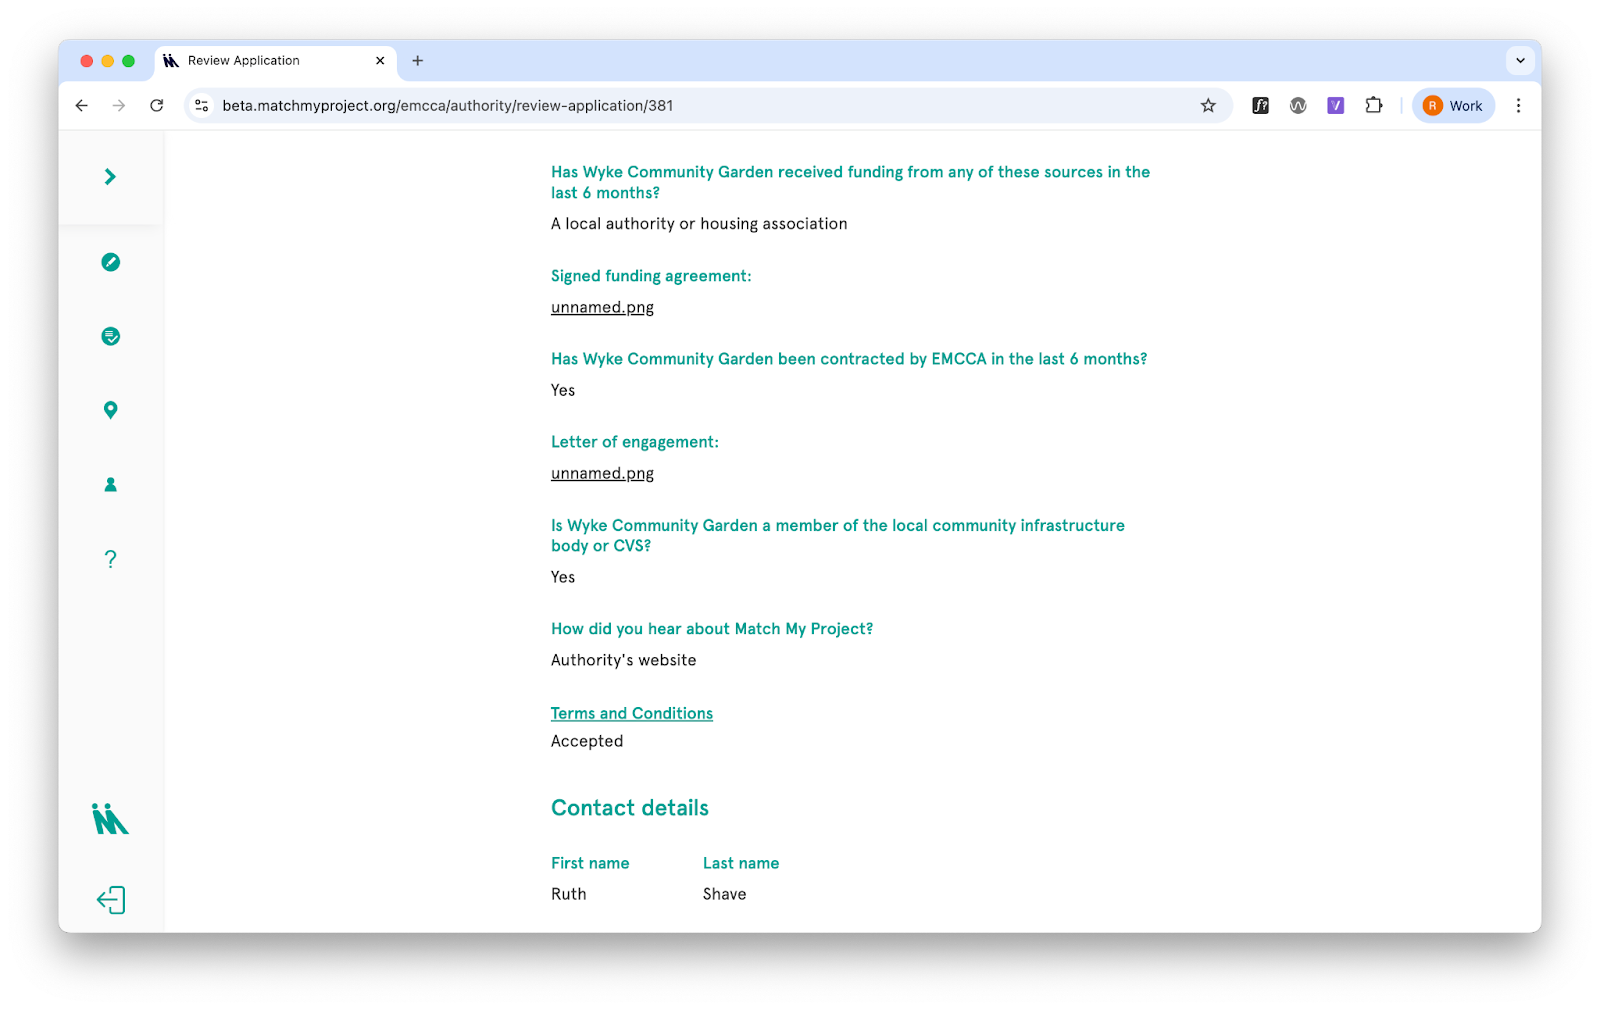Open the user profile icon in sidebar
This screenshot has height=1010, width=1600.
[x=110, y=485]
